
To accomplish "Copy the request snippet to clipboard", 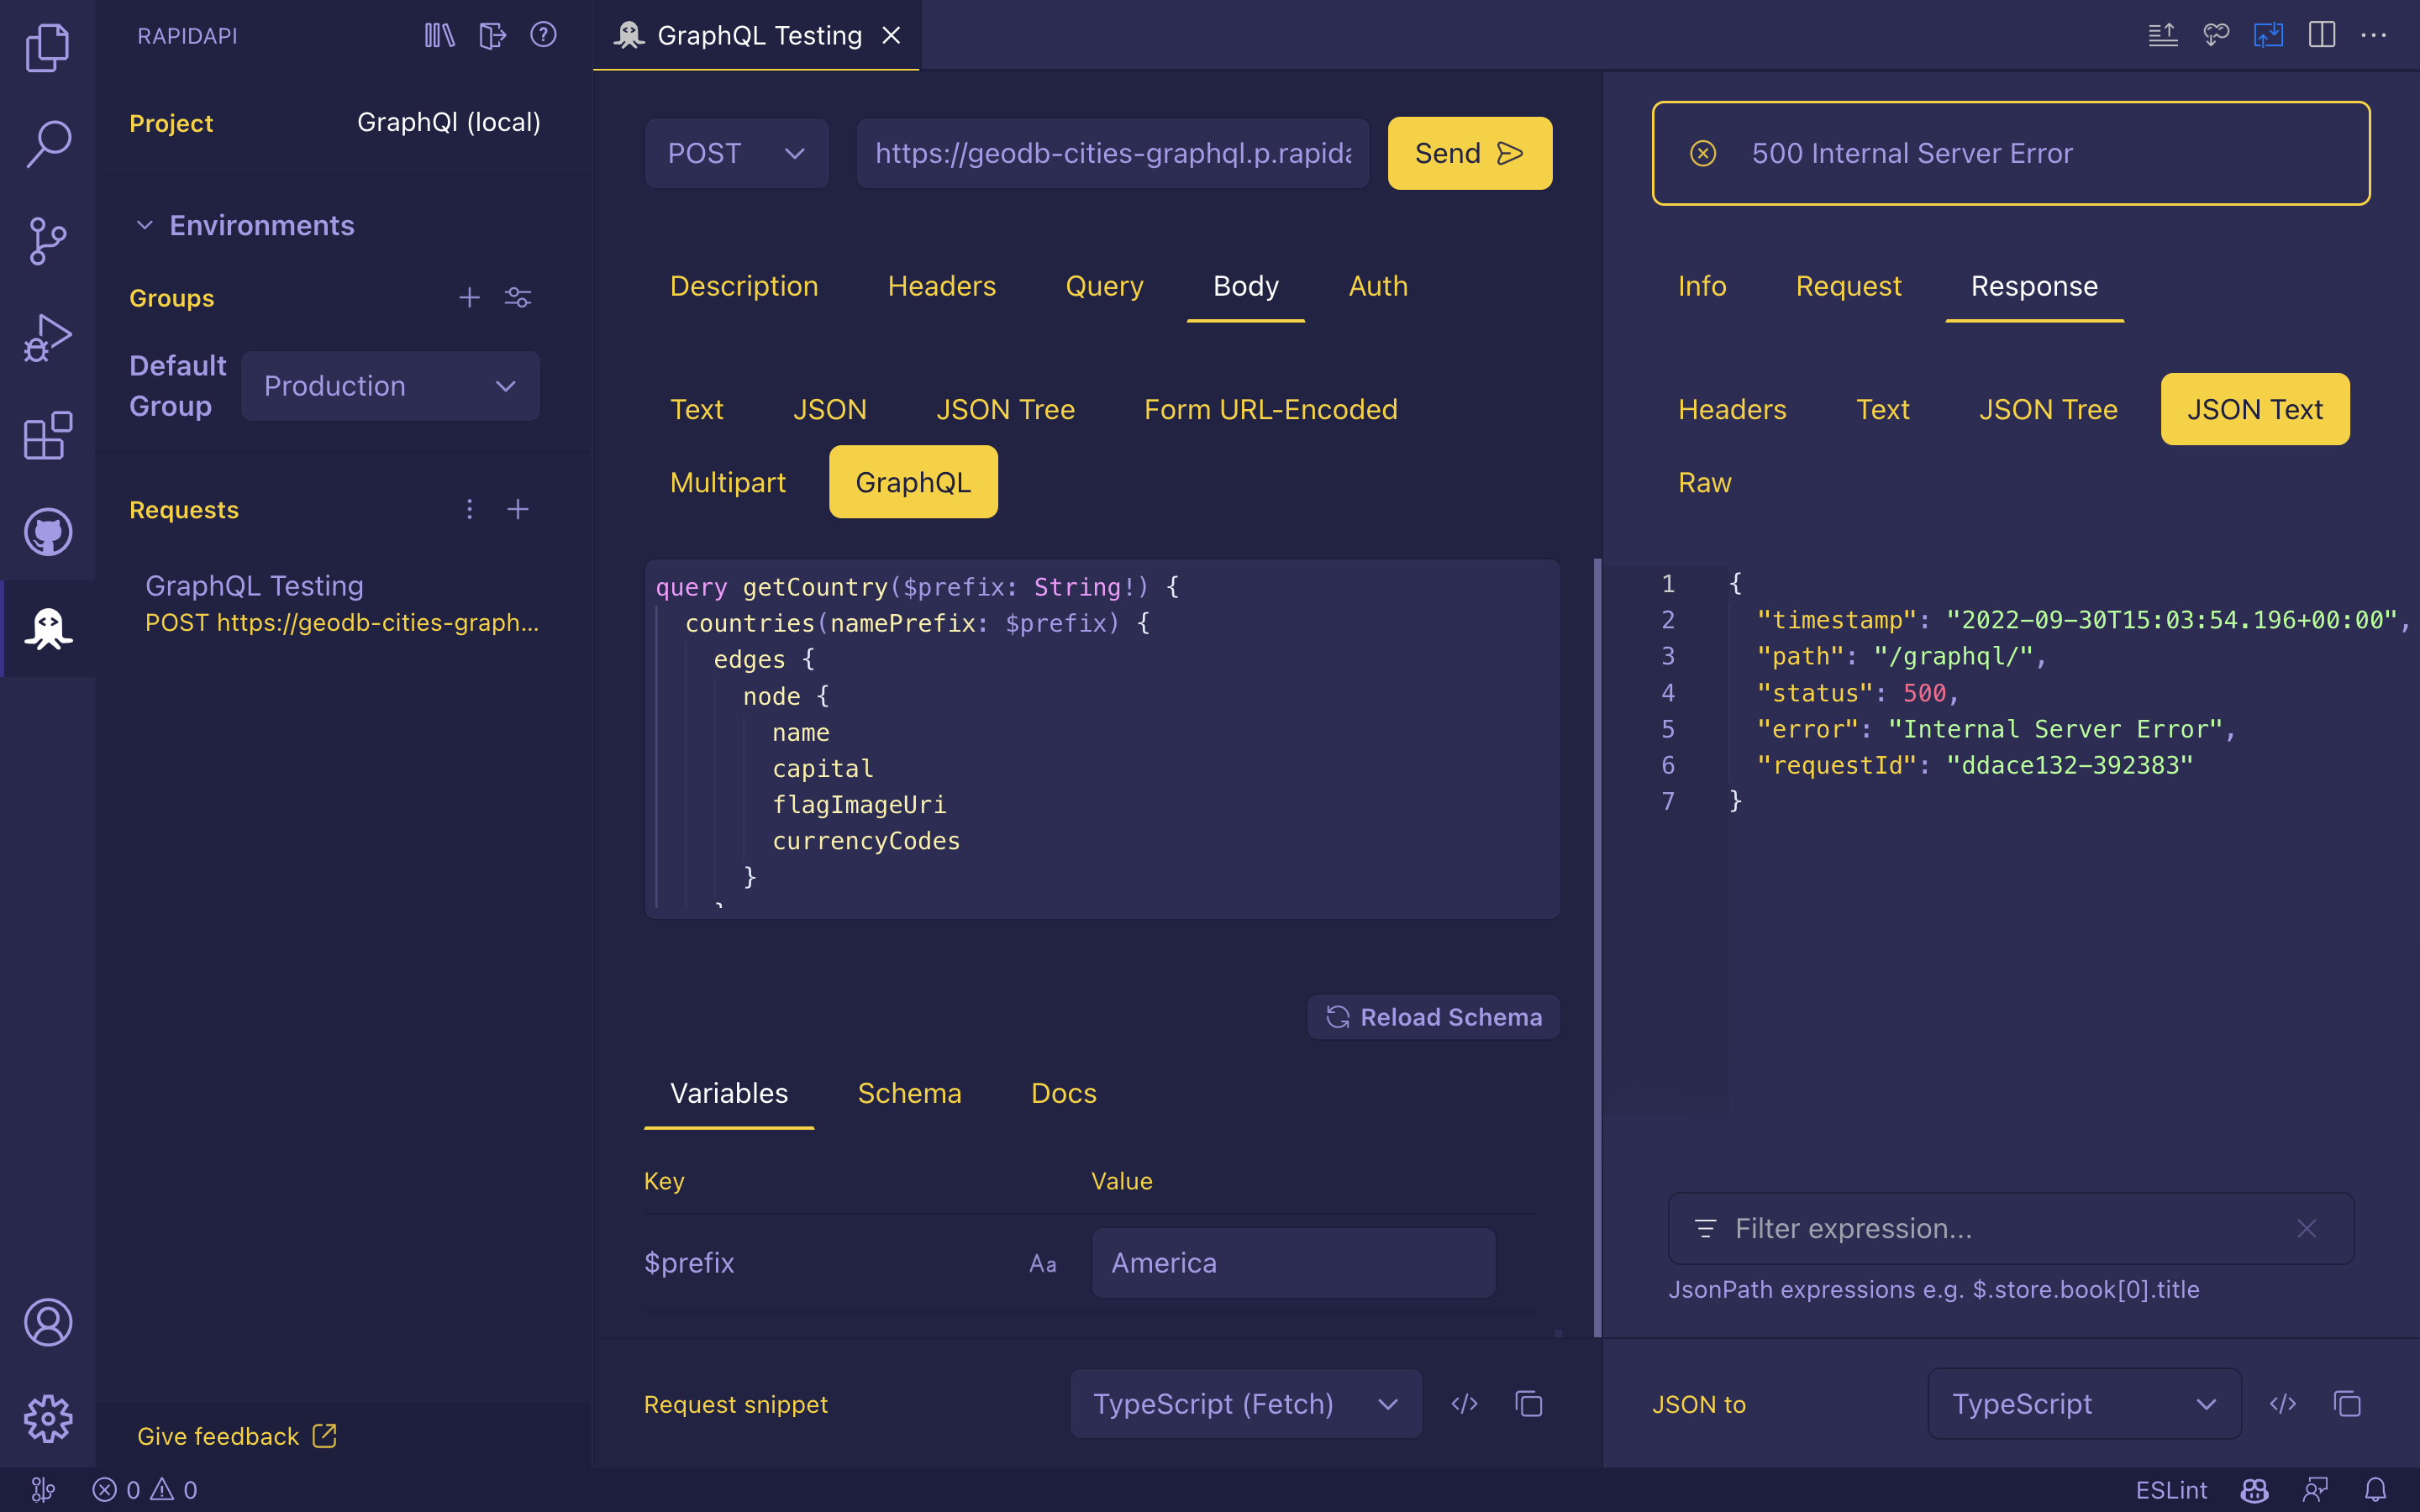I will [1528, 1404].
